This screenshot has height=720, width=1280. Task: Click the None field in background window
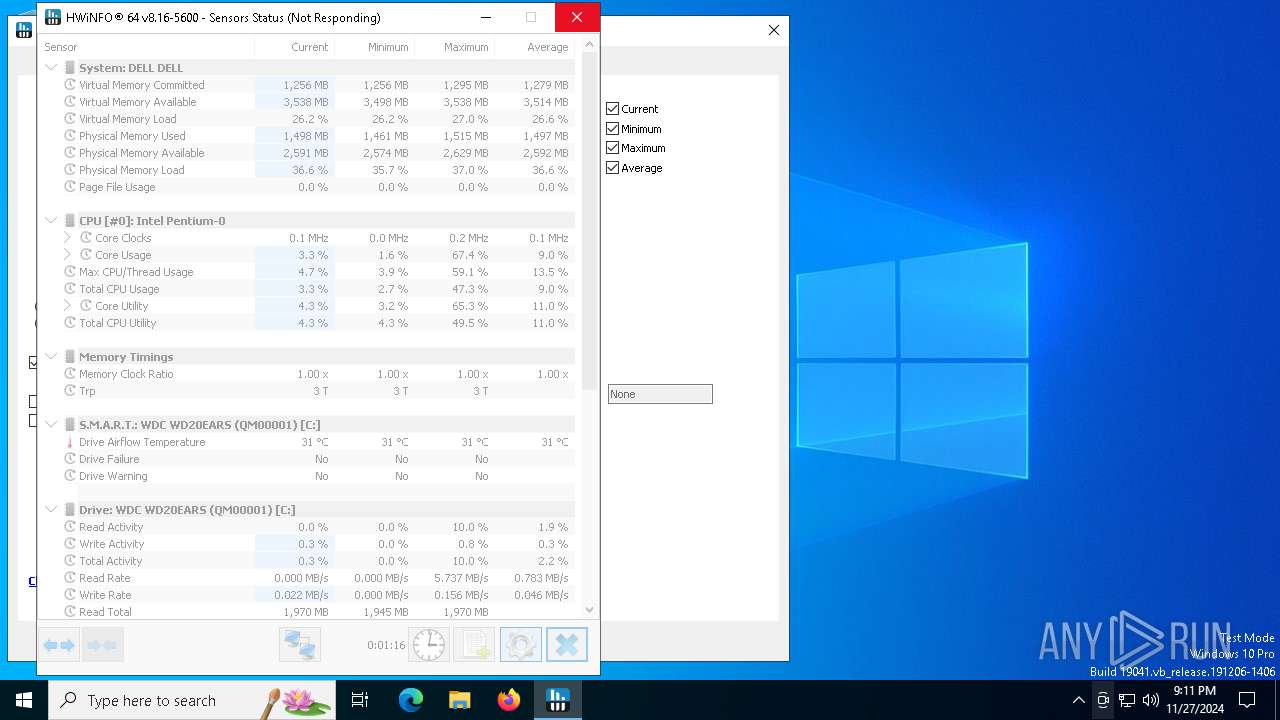point(660,394)
